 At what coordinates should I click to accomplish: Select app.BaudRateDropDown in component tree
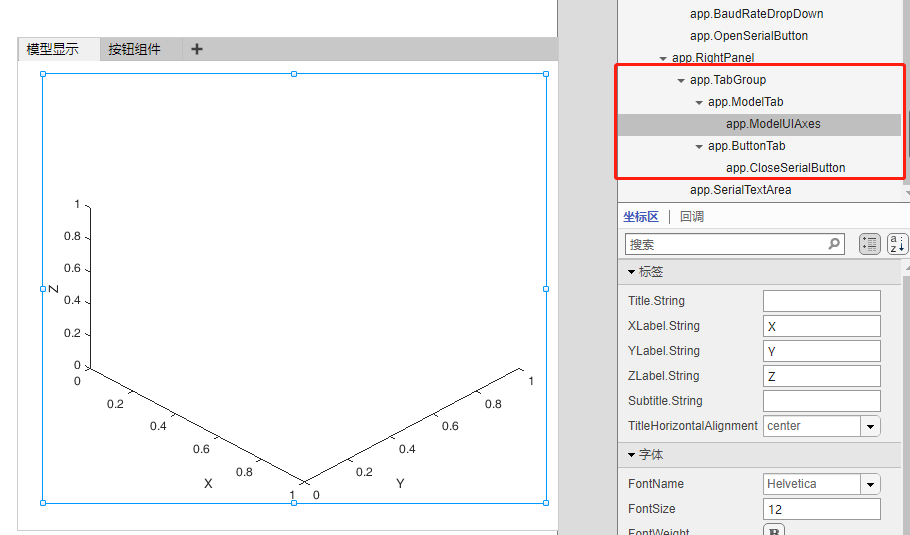point(756,14)
